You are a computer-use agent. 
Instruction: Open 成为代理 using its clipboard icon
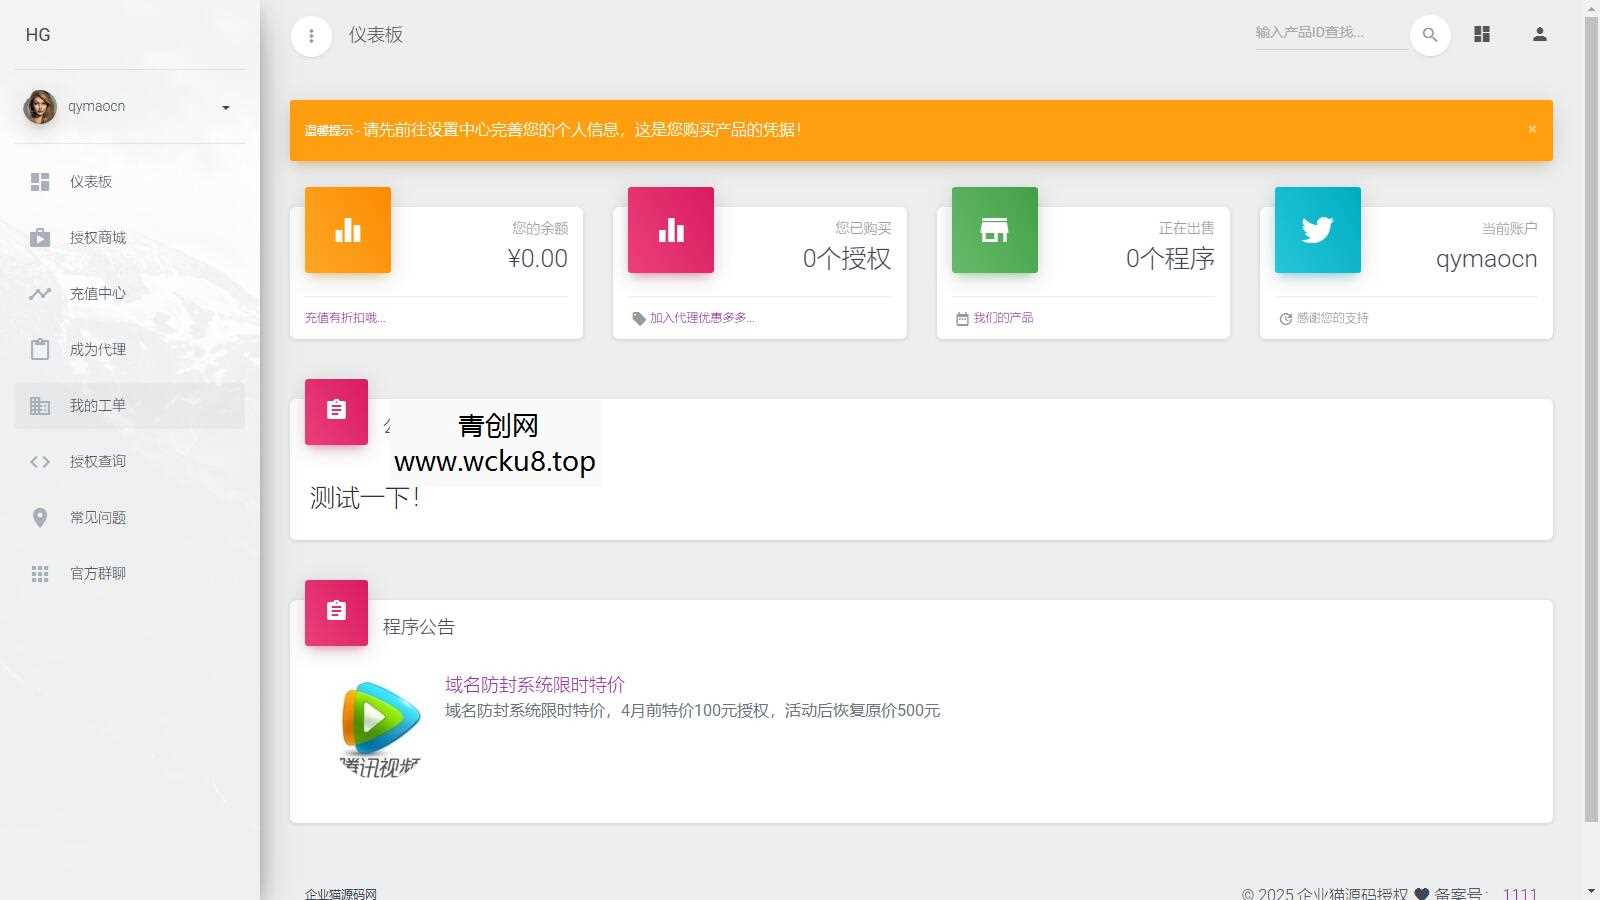coord(40,350)
